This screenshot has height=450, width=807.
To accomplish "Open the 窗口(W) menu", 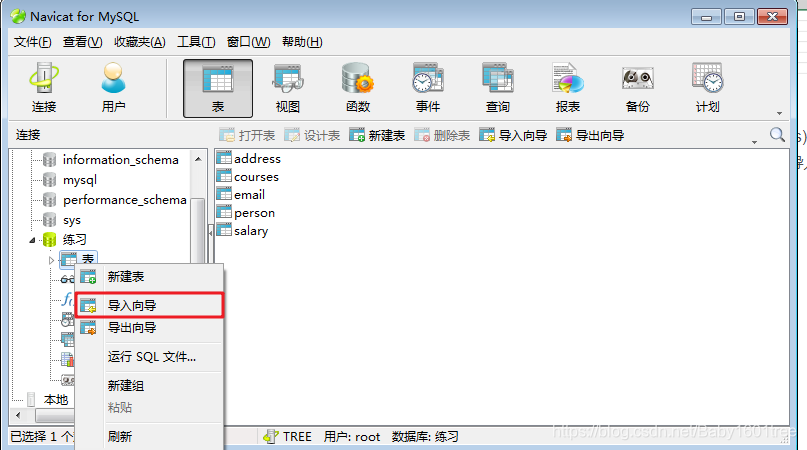I will click(x=248, y=42).
